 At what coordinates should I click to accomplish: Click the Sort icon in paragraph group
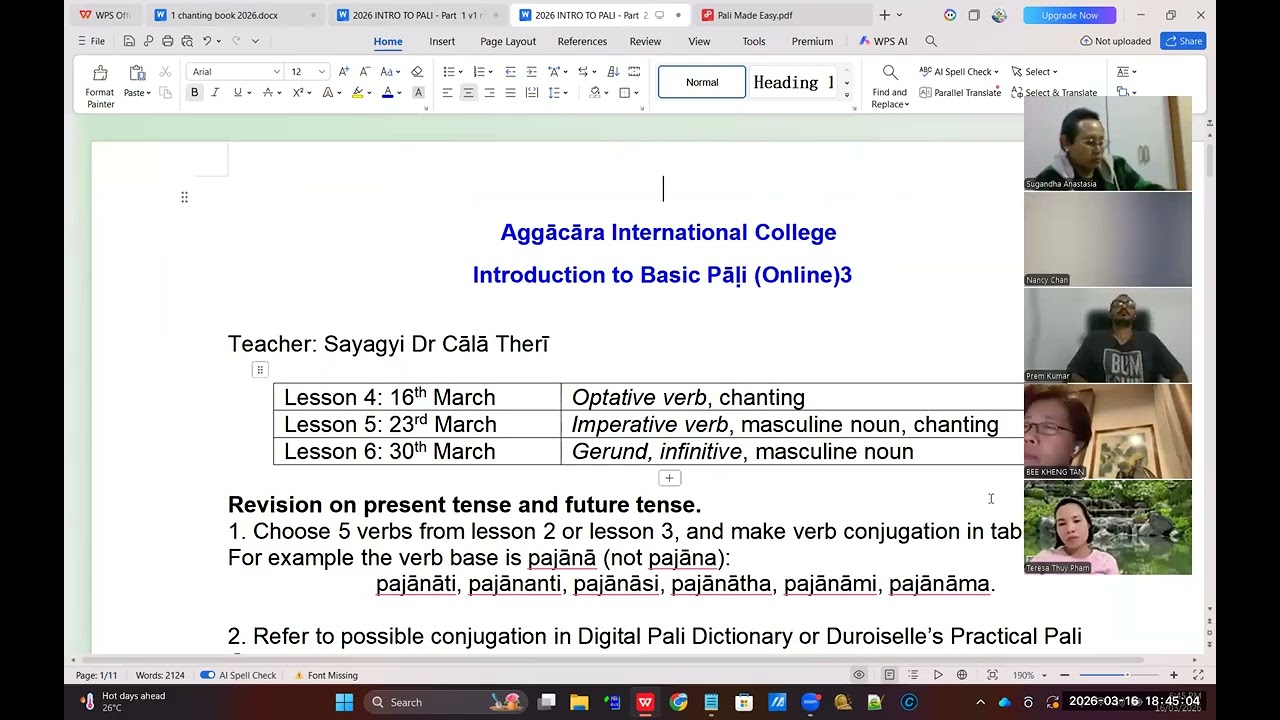pos(613,72)
